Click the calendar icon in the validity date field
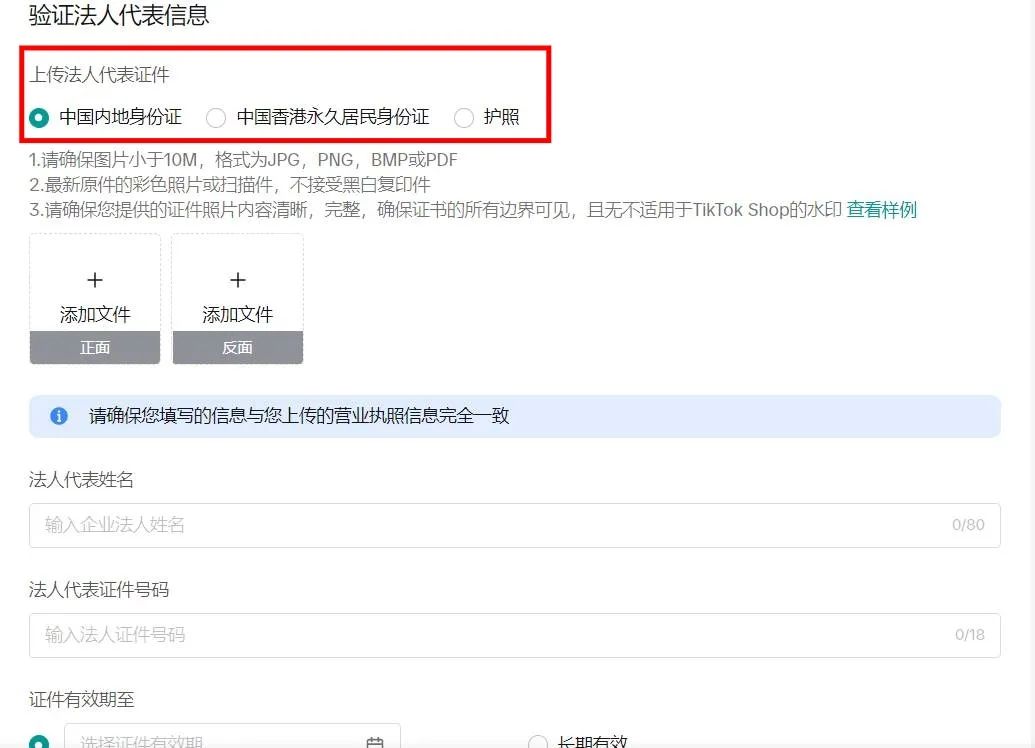Screen dimensions: 1035x748 375,741
